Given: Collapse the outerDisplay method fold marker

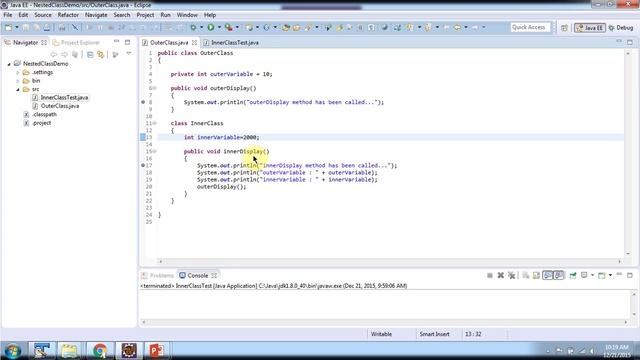Looking at the screenshot, I should [x=154, y=88].
